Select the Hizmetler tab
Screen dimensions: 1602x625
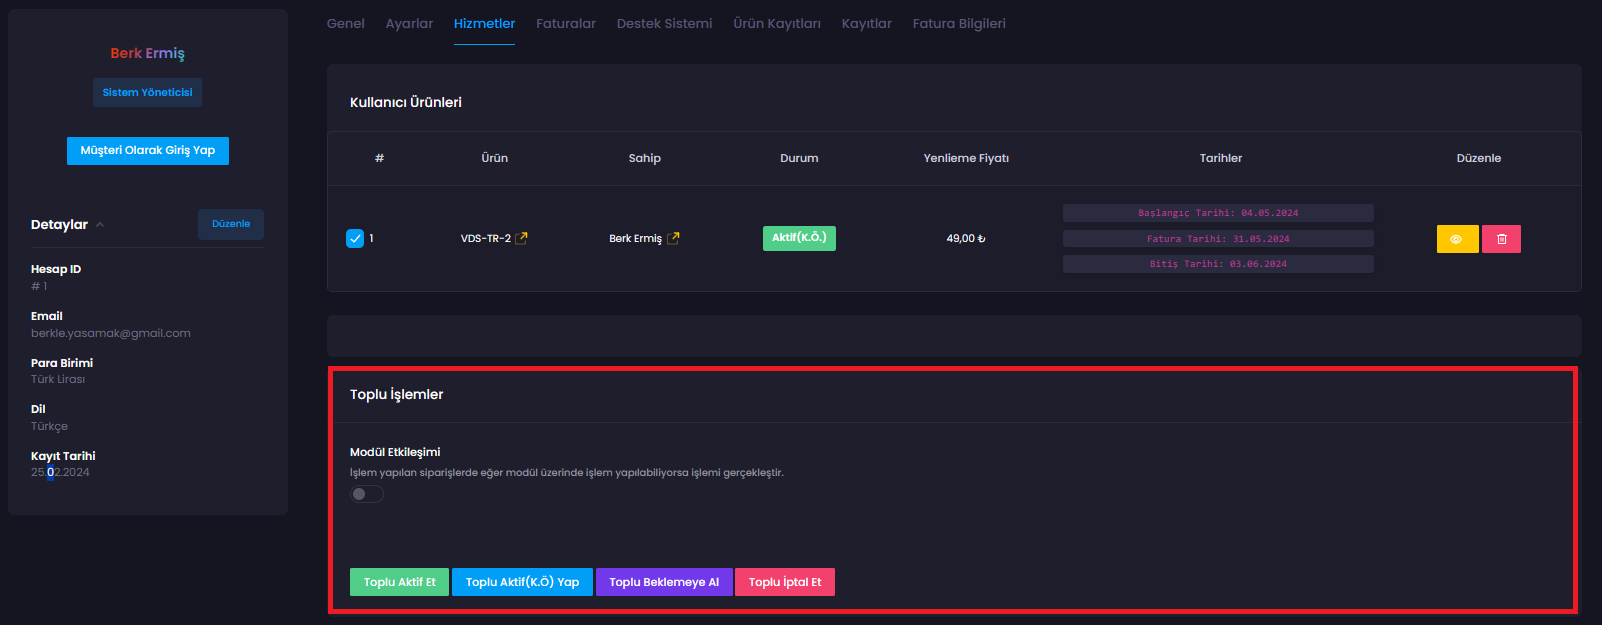click(x=485, y=24)
